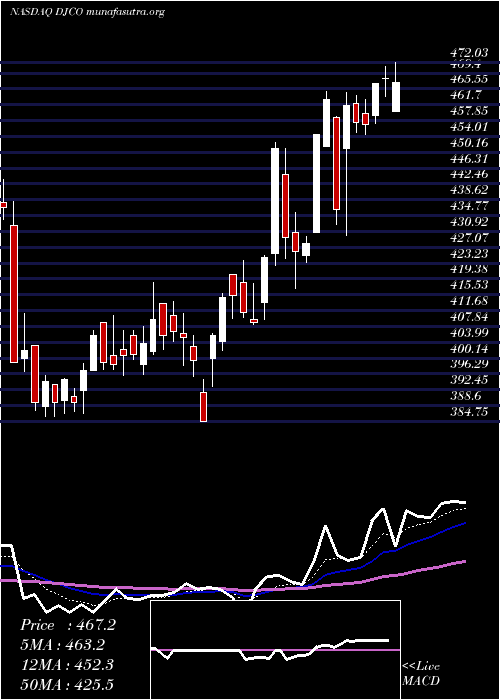Screen dimensions: 500x700
Task: Click the 438.62 price axis label
Action: [469, 190]
